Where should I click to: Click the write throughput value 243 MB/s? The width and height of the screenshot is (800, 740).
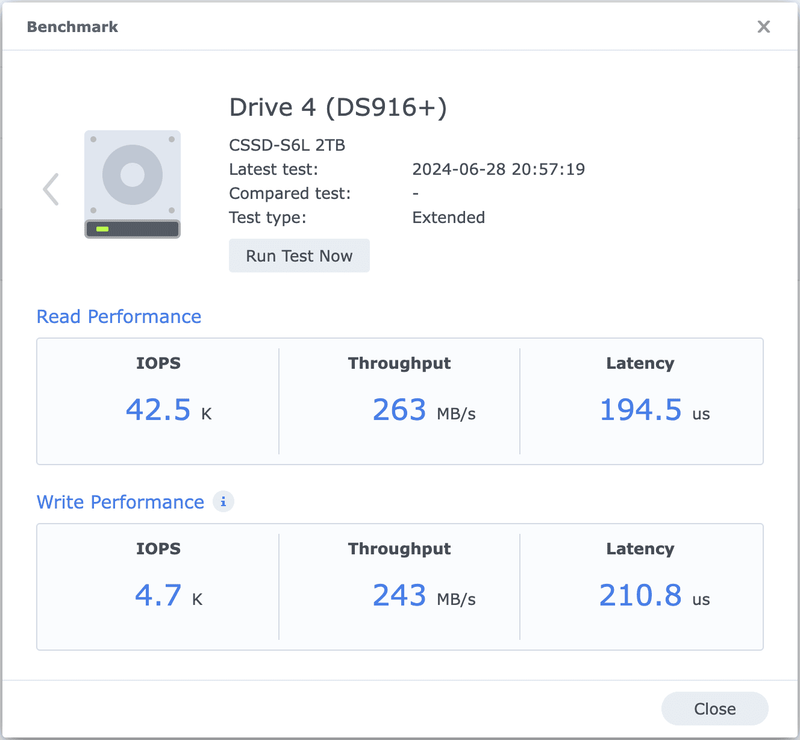423,596
